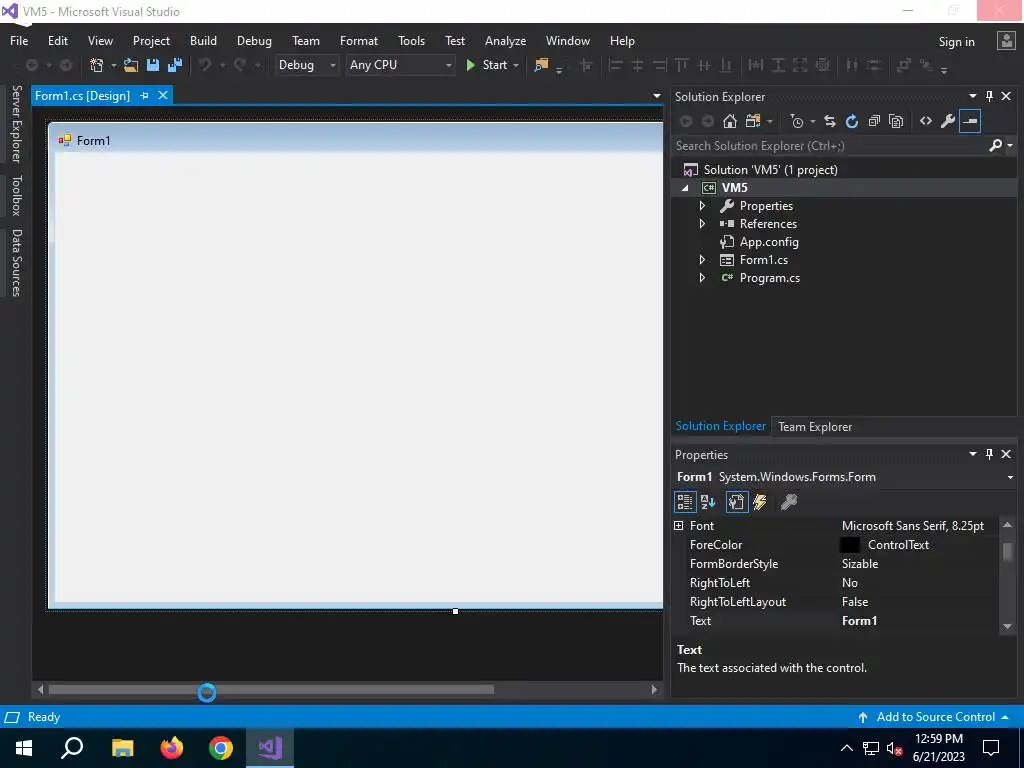1024x768 pixels.
Task: Open Firefox from taskbar
Action: (x=172, y=748)
